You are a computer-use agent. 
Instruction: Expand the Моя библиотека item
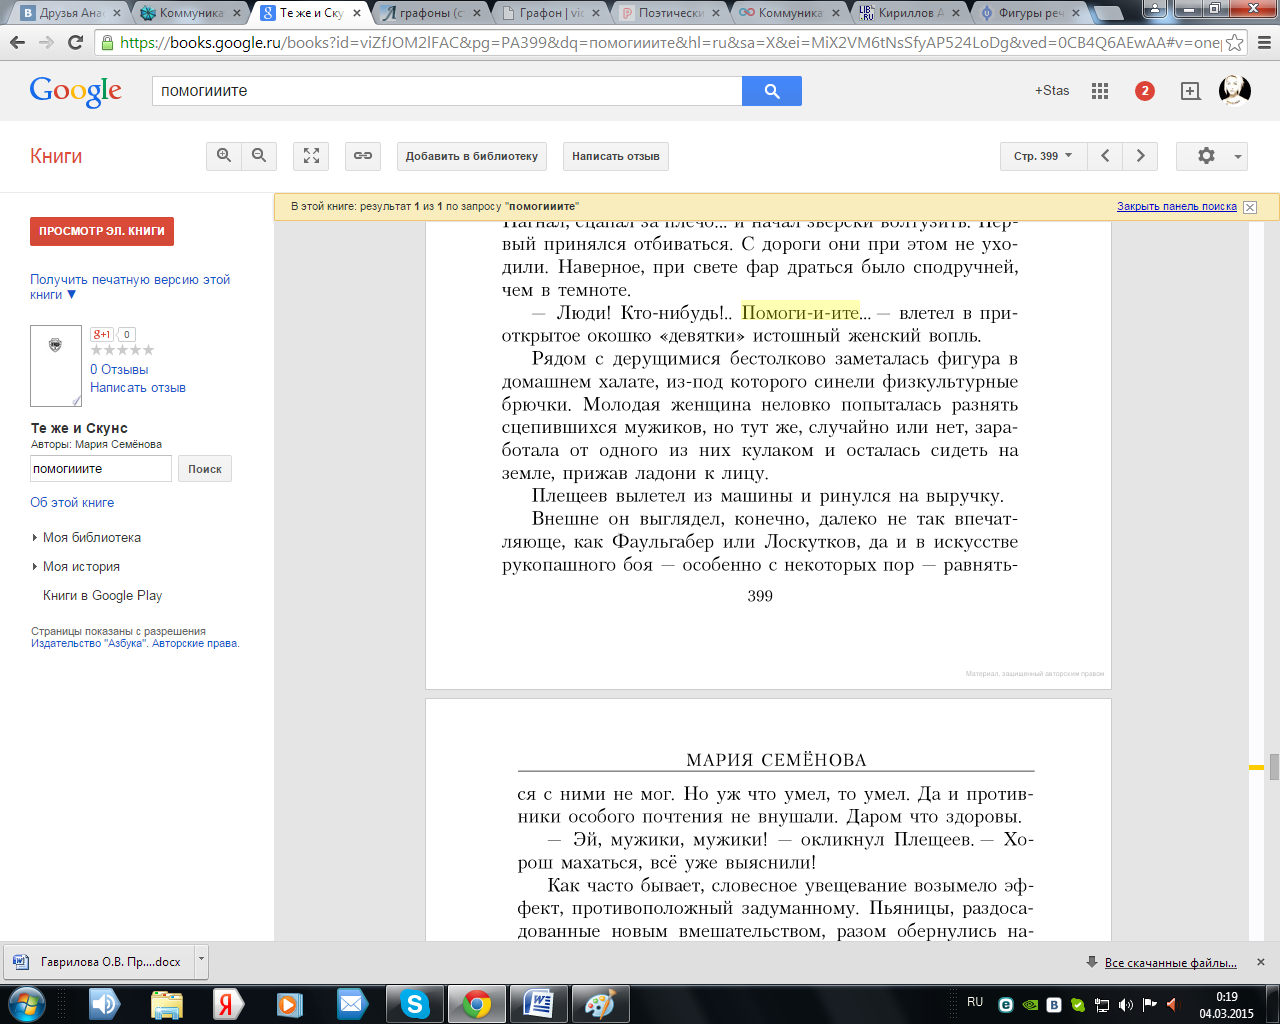[92, 537]
